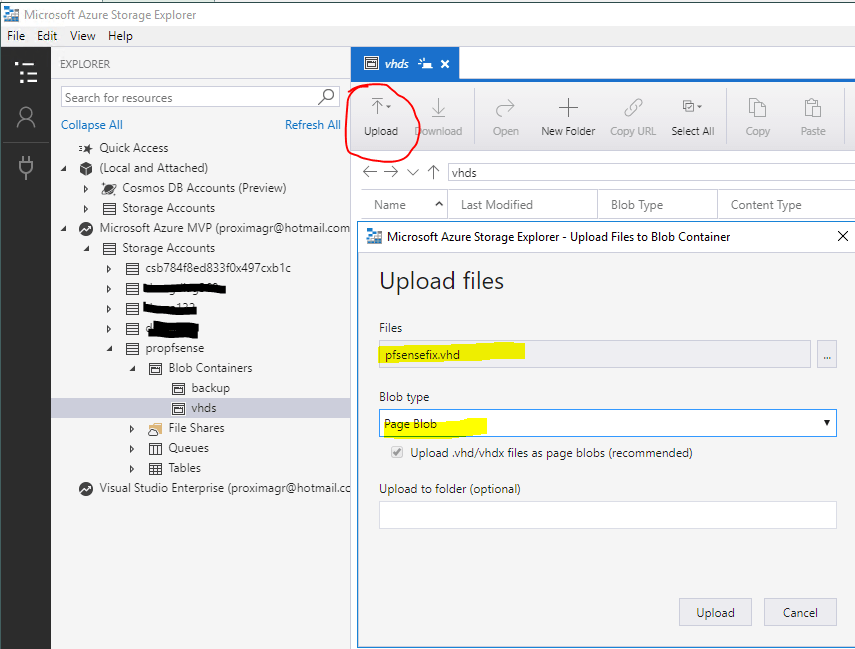Image resolution: width=855 pixels, height=649 pixels.
Task: Click the Upload toolbar button
Action: tap(381, 117)
